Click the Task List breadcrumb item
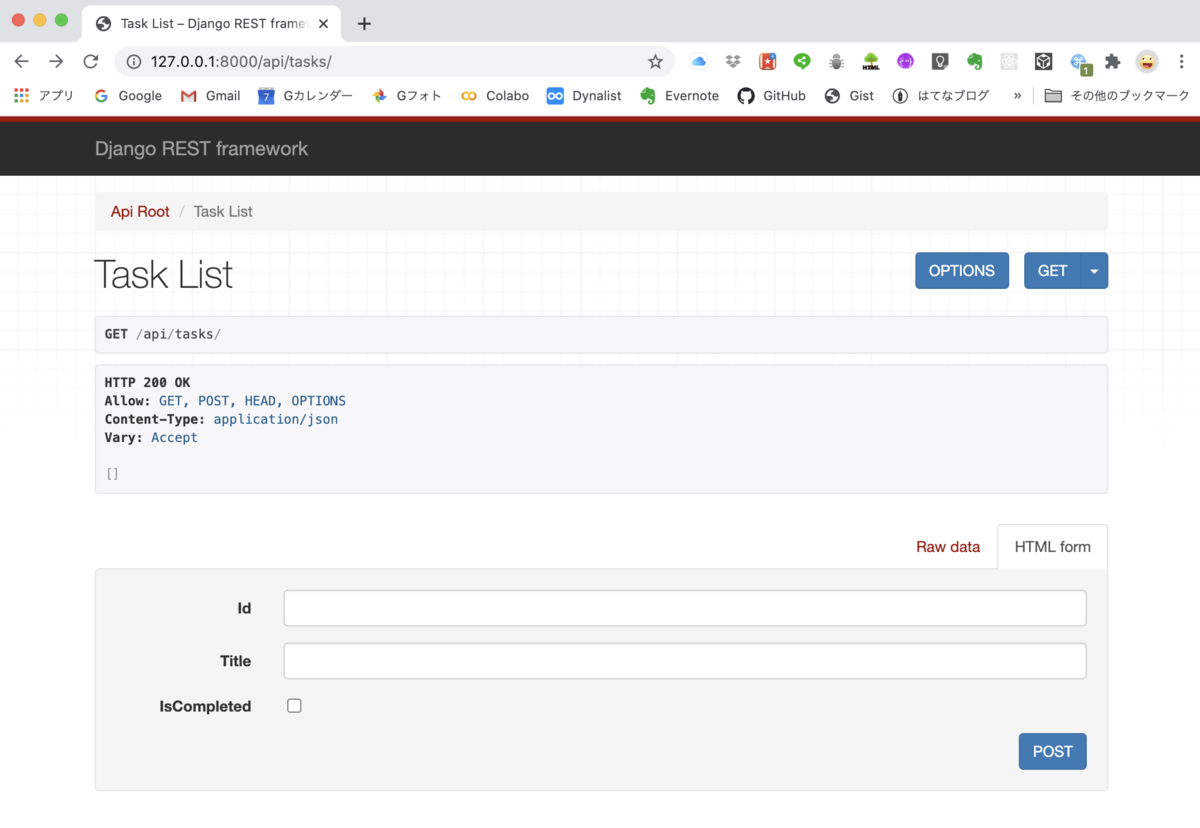The height and width of the screenshot is (828, 1200). 223,212
